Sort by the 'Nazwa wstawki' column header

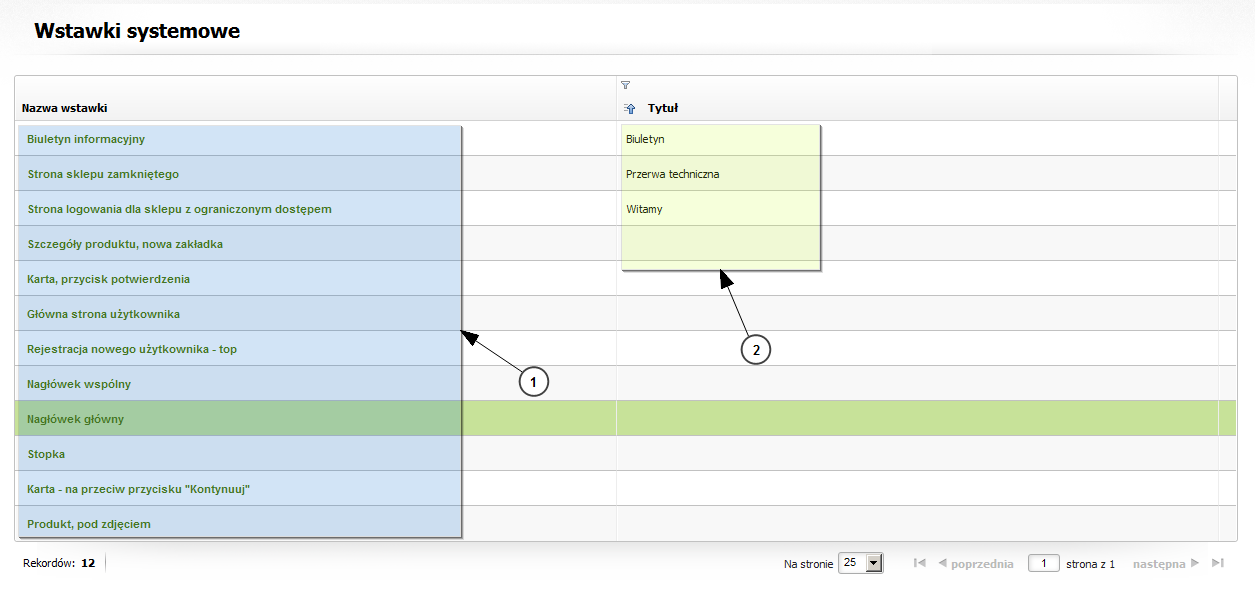pyautogui.click(x=65, y=108)
